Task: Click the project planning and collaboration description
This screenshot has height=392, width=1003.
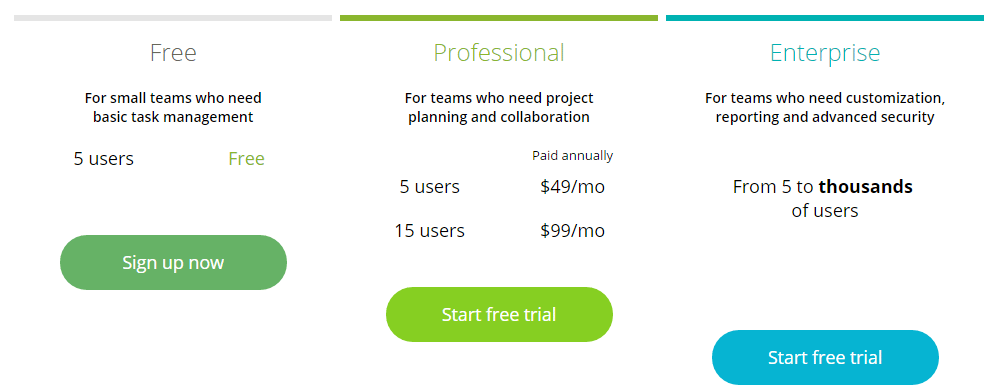Action: pyautogui.click(x=499, y=107)
